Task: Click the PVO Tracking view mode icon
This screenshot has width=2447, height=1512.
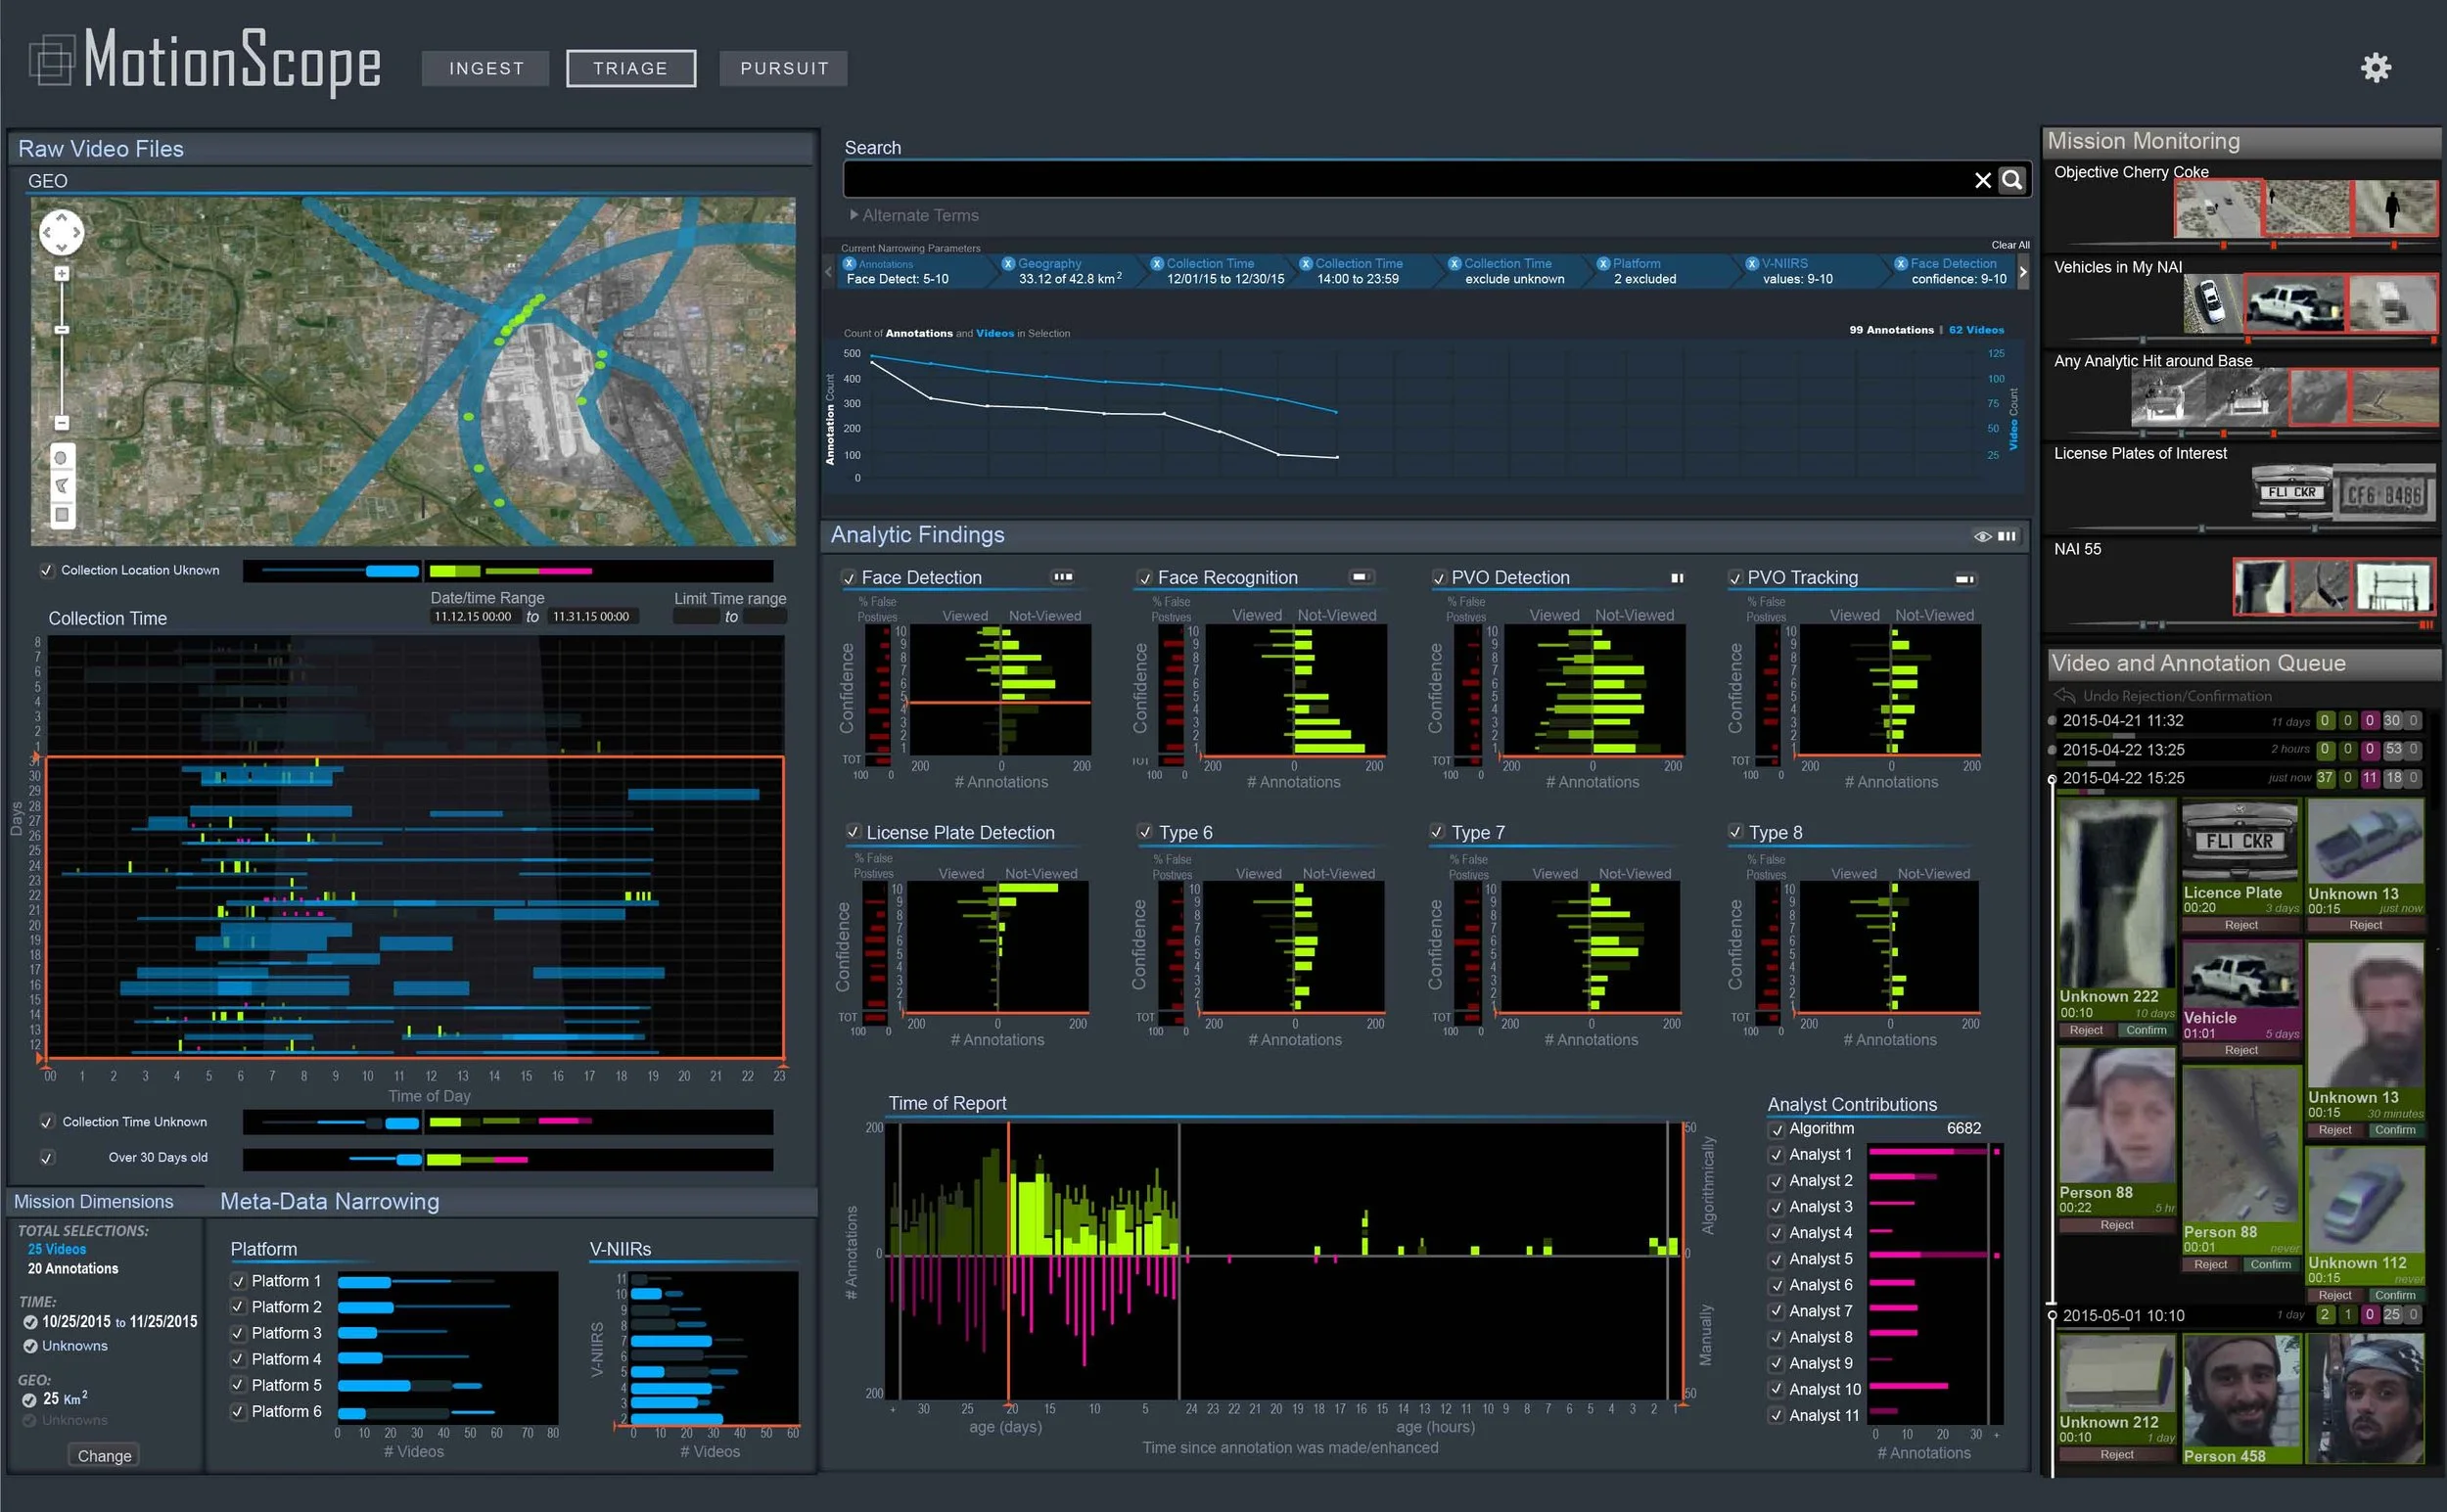Action: click(1965, 579)
